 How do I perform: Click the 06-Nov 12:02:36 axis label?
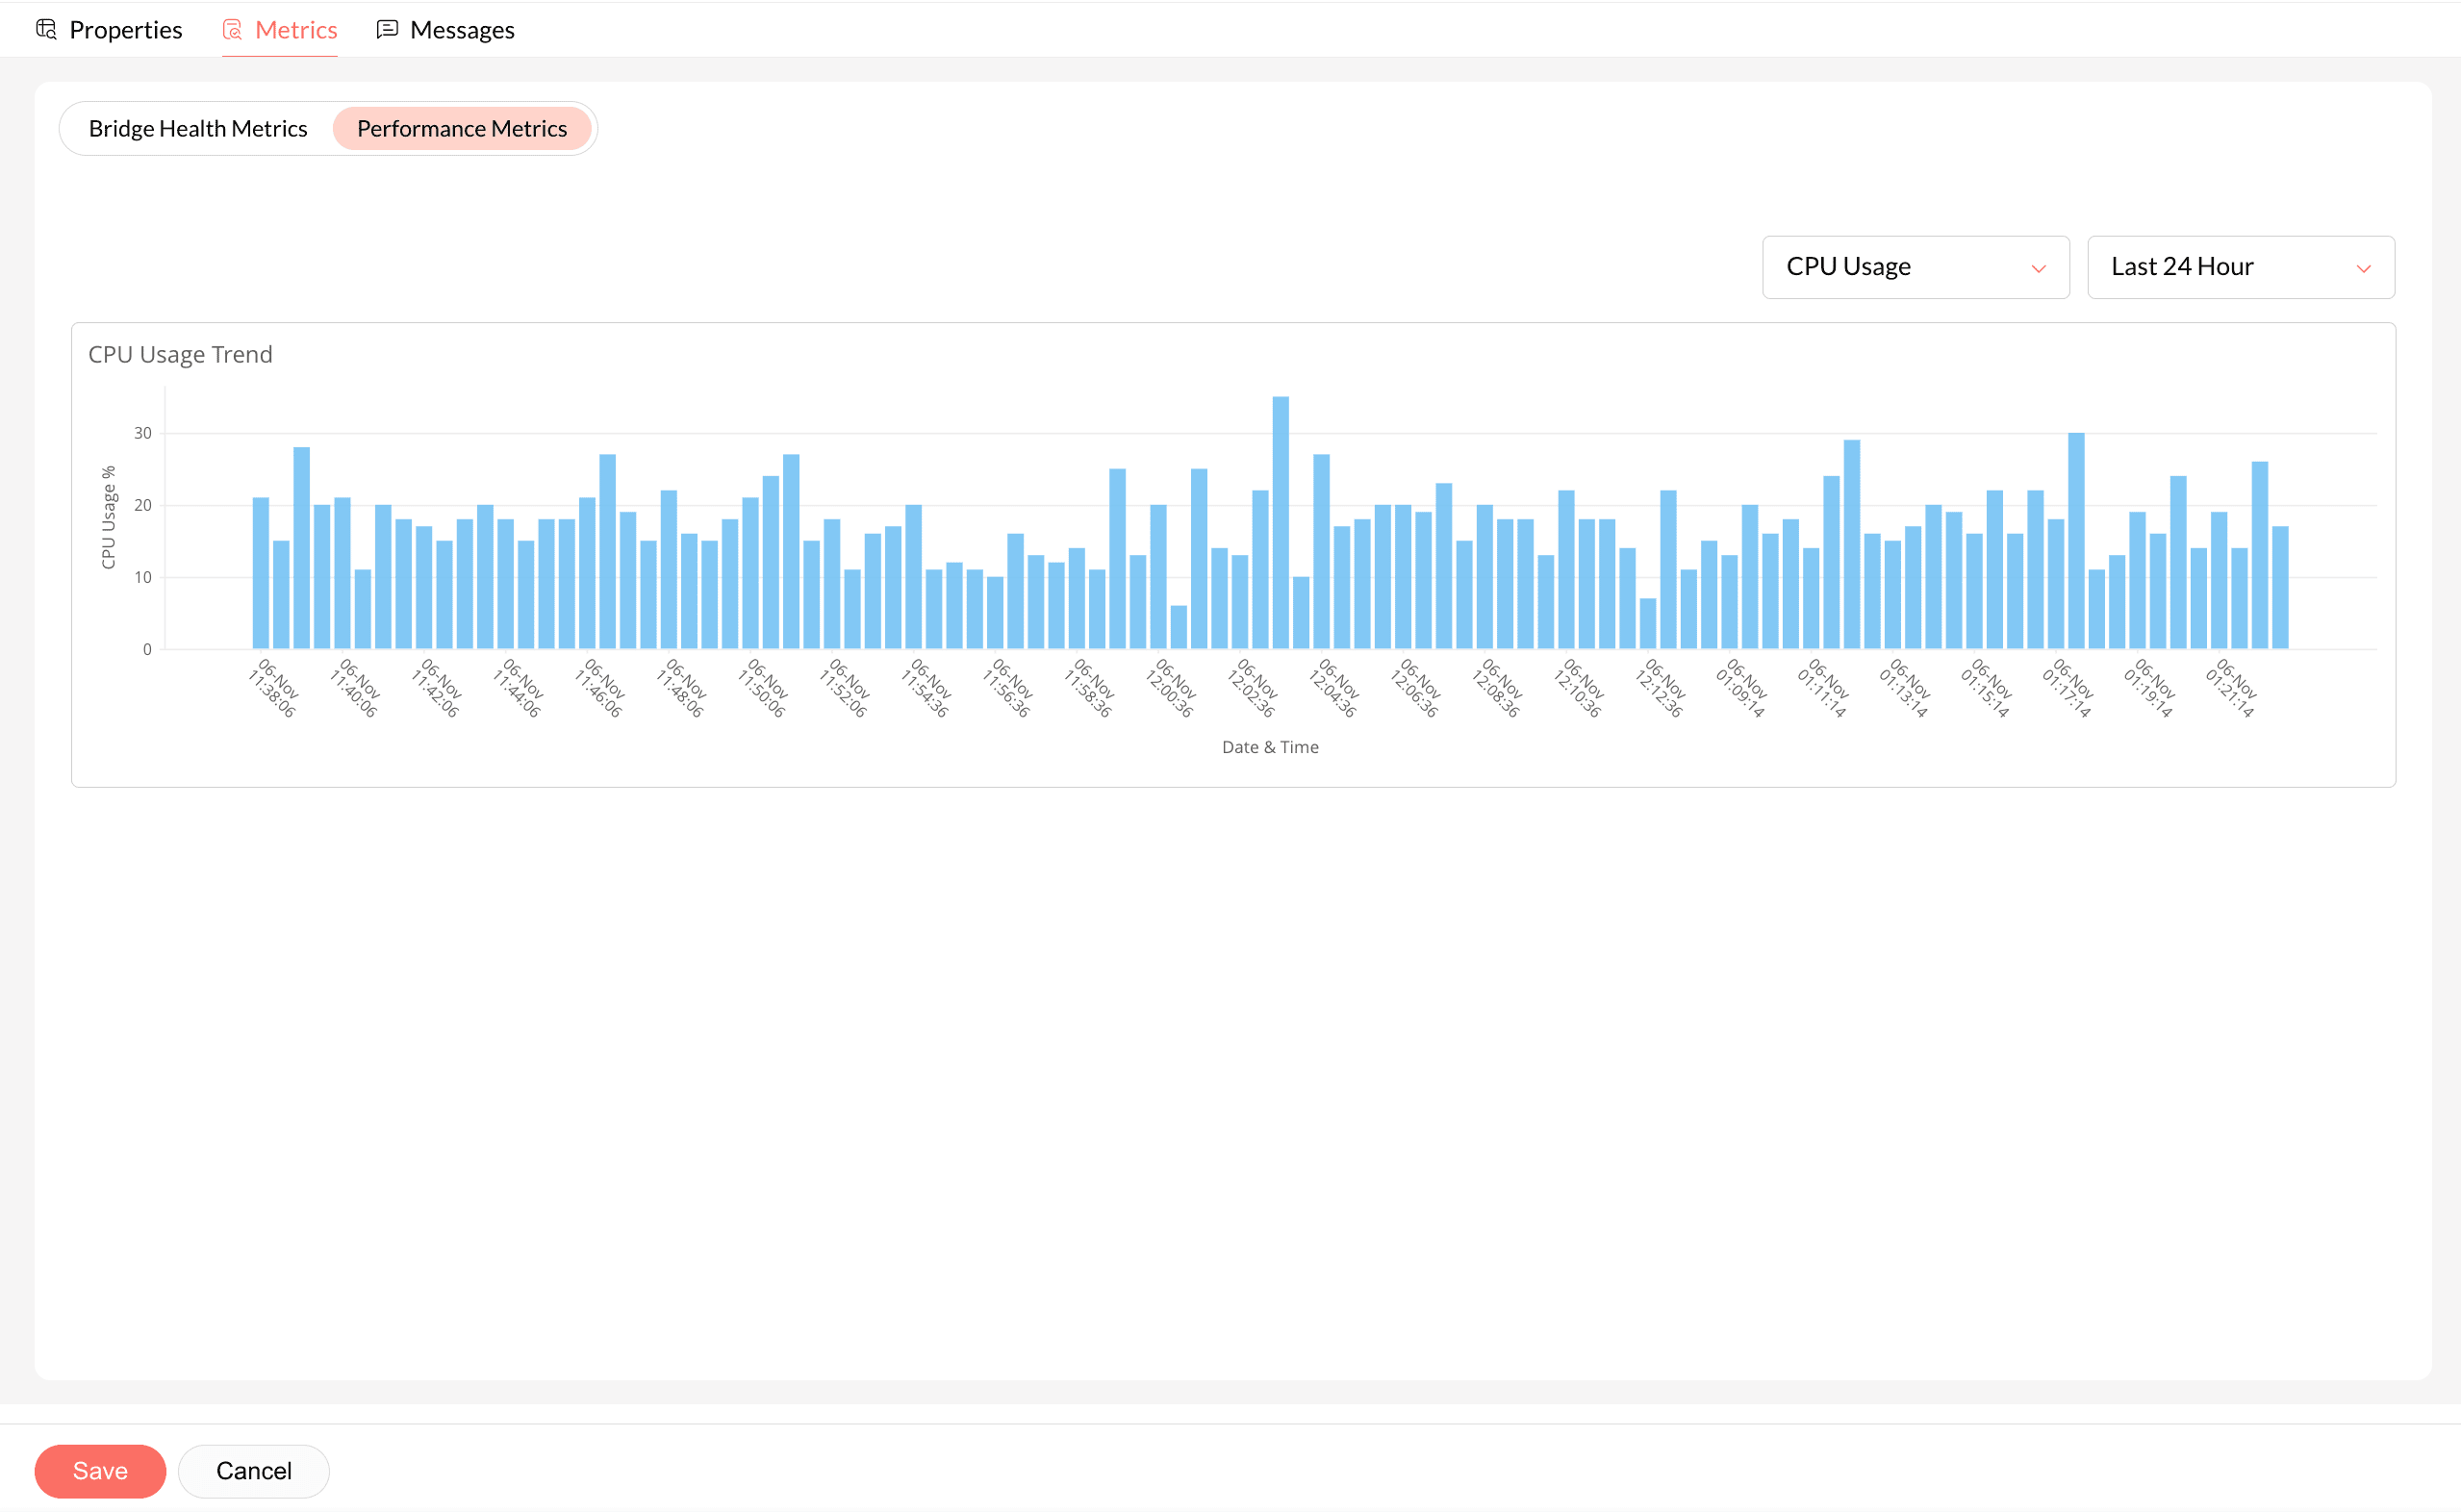pos(1252,688)
